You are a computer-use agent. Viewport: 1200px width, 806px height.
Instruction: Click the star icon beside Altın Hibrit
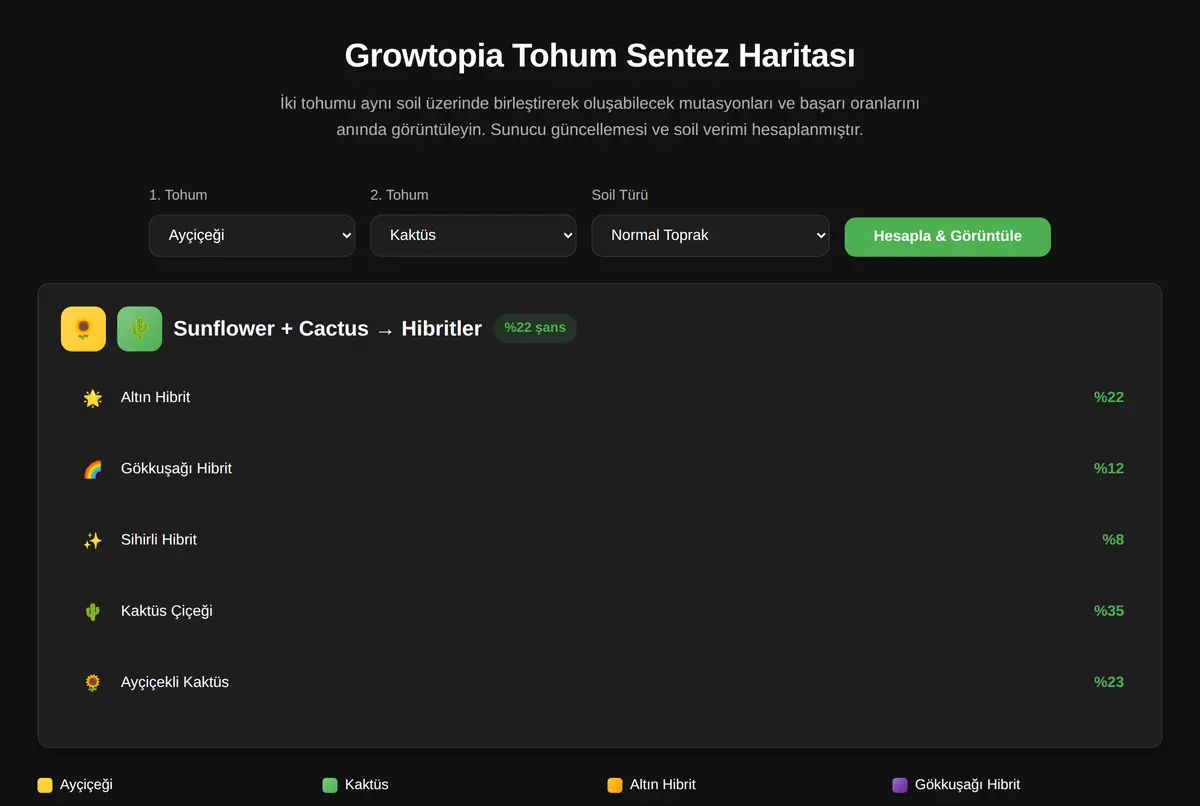pos(93,398)
